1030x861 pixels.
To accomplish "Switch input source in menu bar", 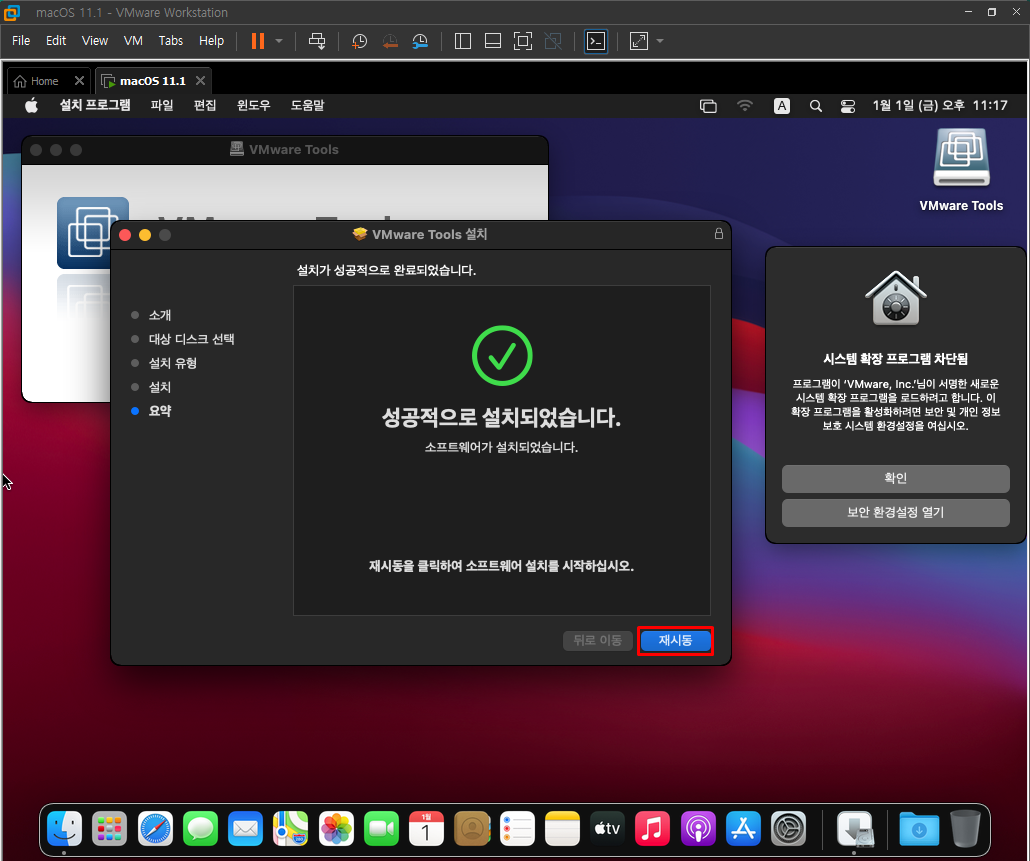I will pos(782,106).
